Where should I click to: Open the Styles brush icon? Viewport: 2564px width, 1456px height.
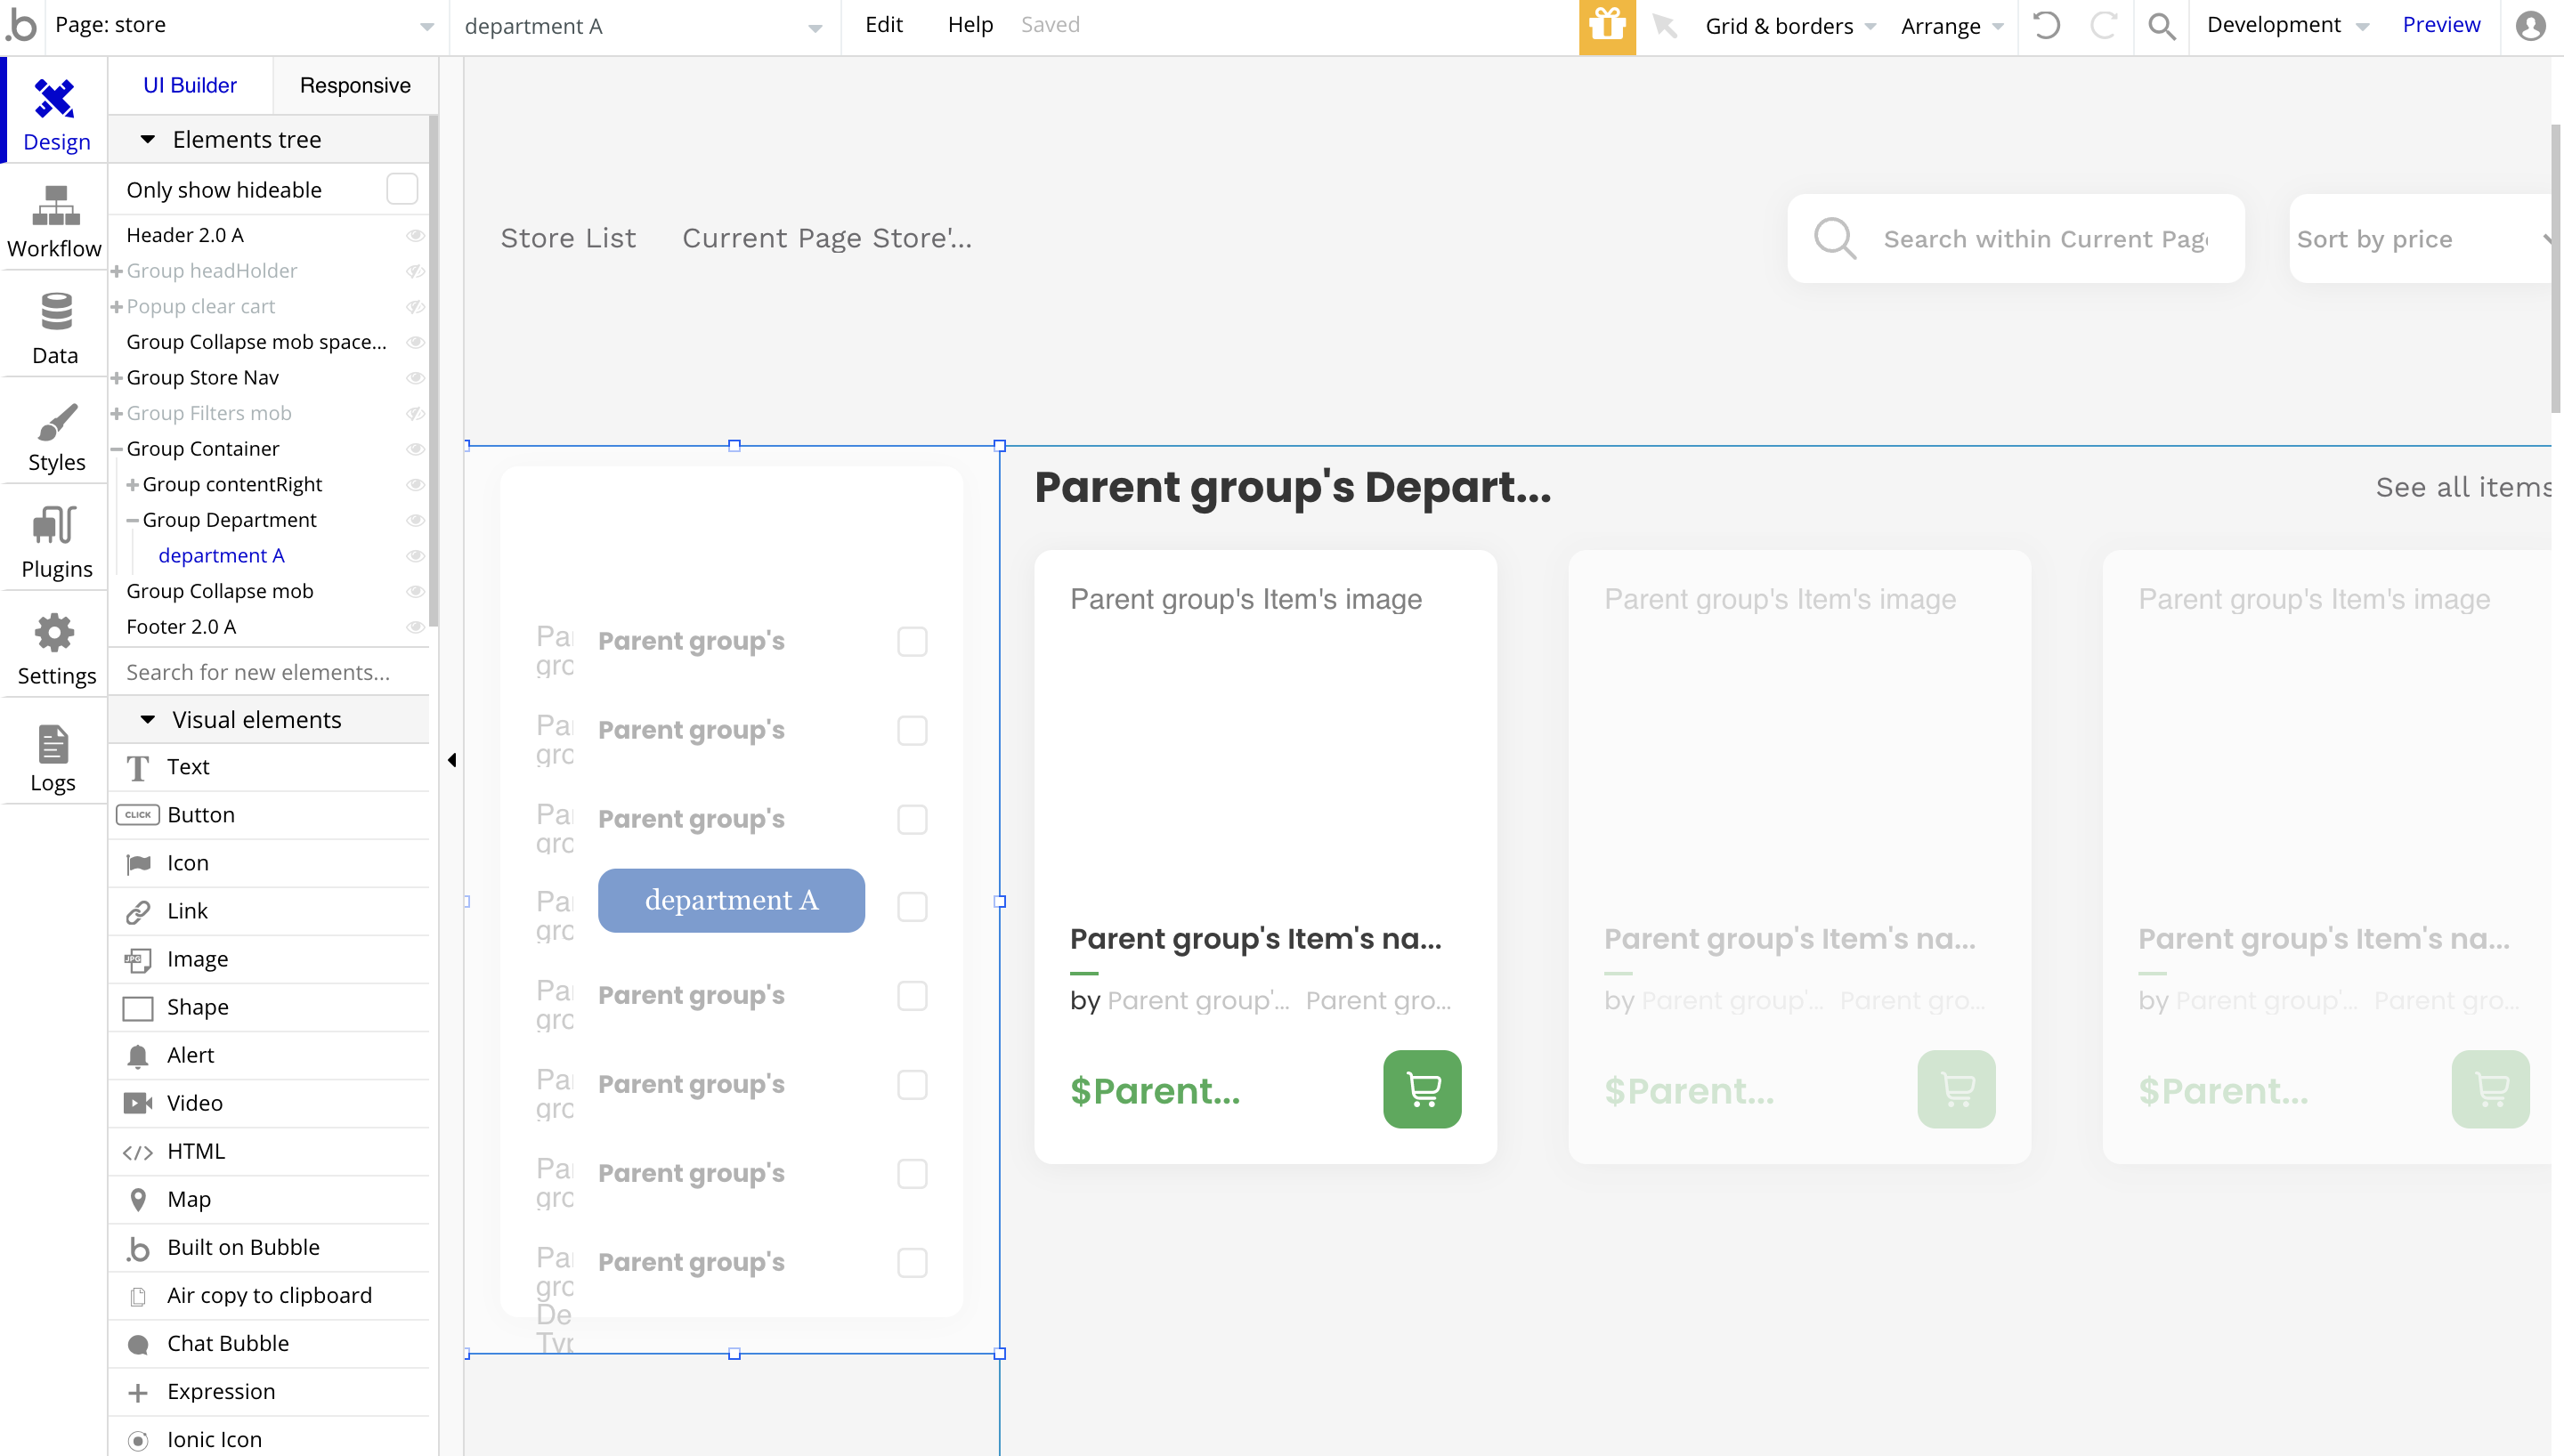point(55,435)
